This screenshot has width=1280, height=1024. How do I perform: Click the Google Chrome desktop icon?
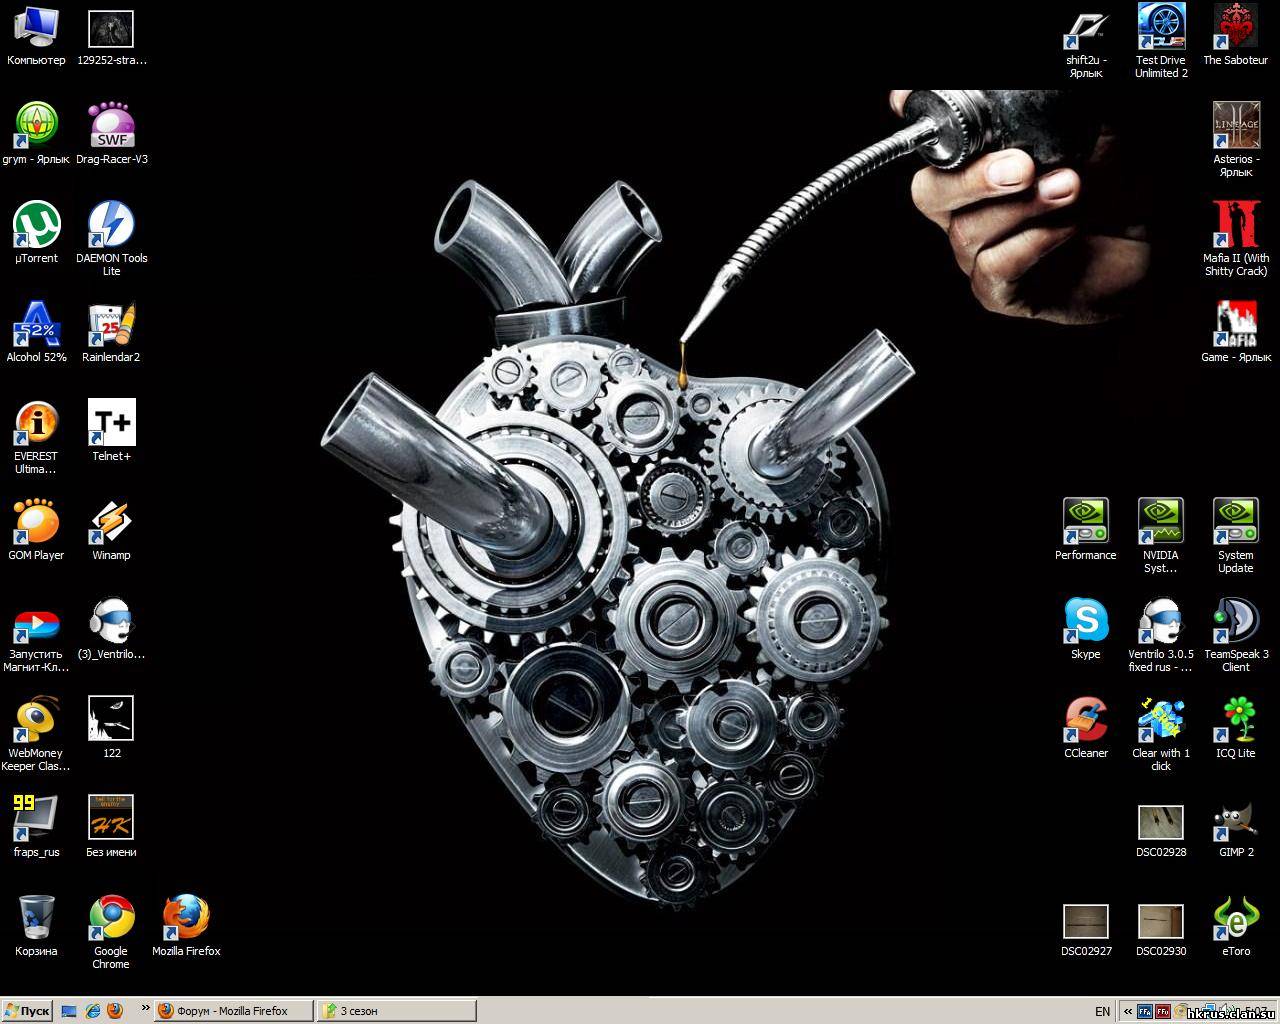111,919
